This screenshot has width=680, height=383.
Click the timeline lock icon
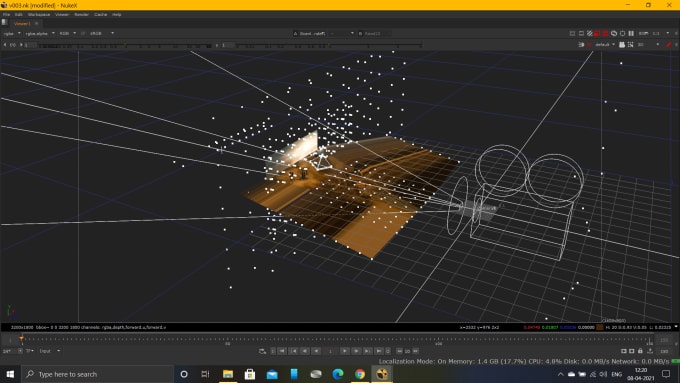(640, 351)
